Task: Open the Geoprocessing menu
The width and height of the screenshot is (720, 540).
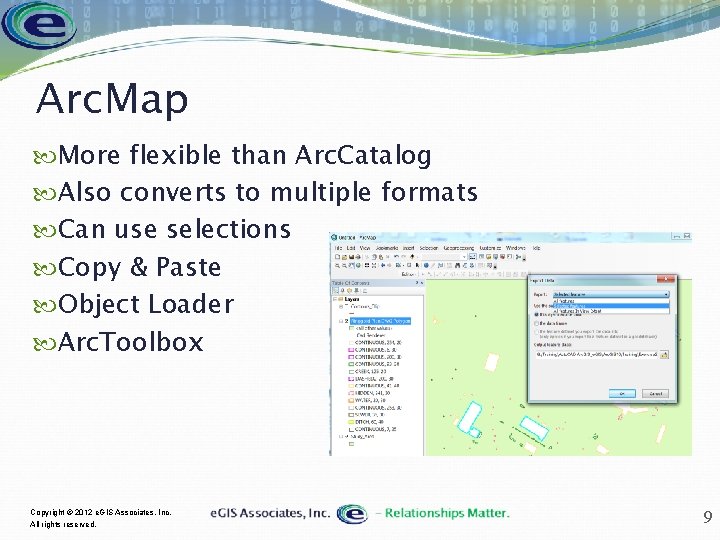Action: pos(459,248)
